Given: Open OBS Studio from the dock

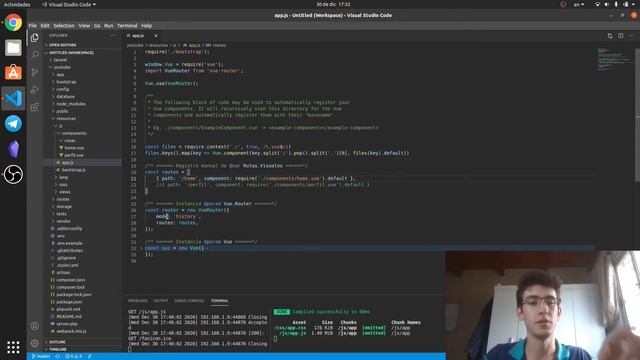Looking at the screenshot, I should 13,174.
